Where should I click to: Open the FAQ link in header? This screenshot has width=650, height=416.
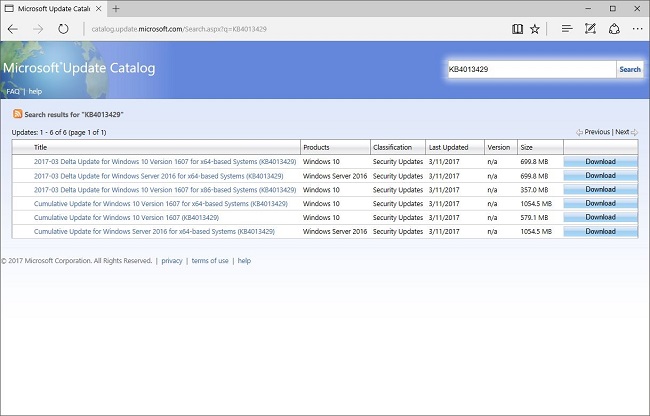(x=13, y=91)
